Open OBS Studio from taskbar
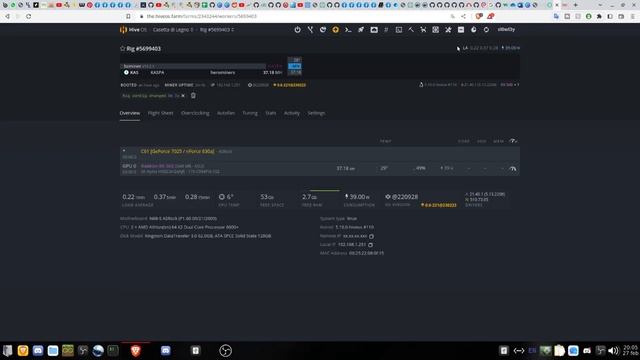Screen dimensions: 640x360 pyautogui.click(x=225, y=351)
